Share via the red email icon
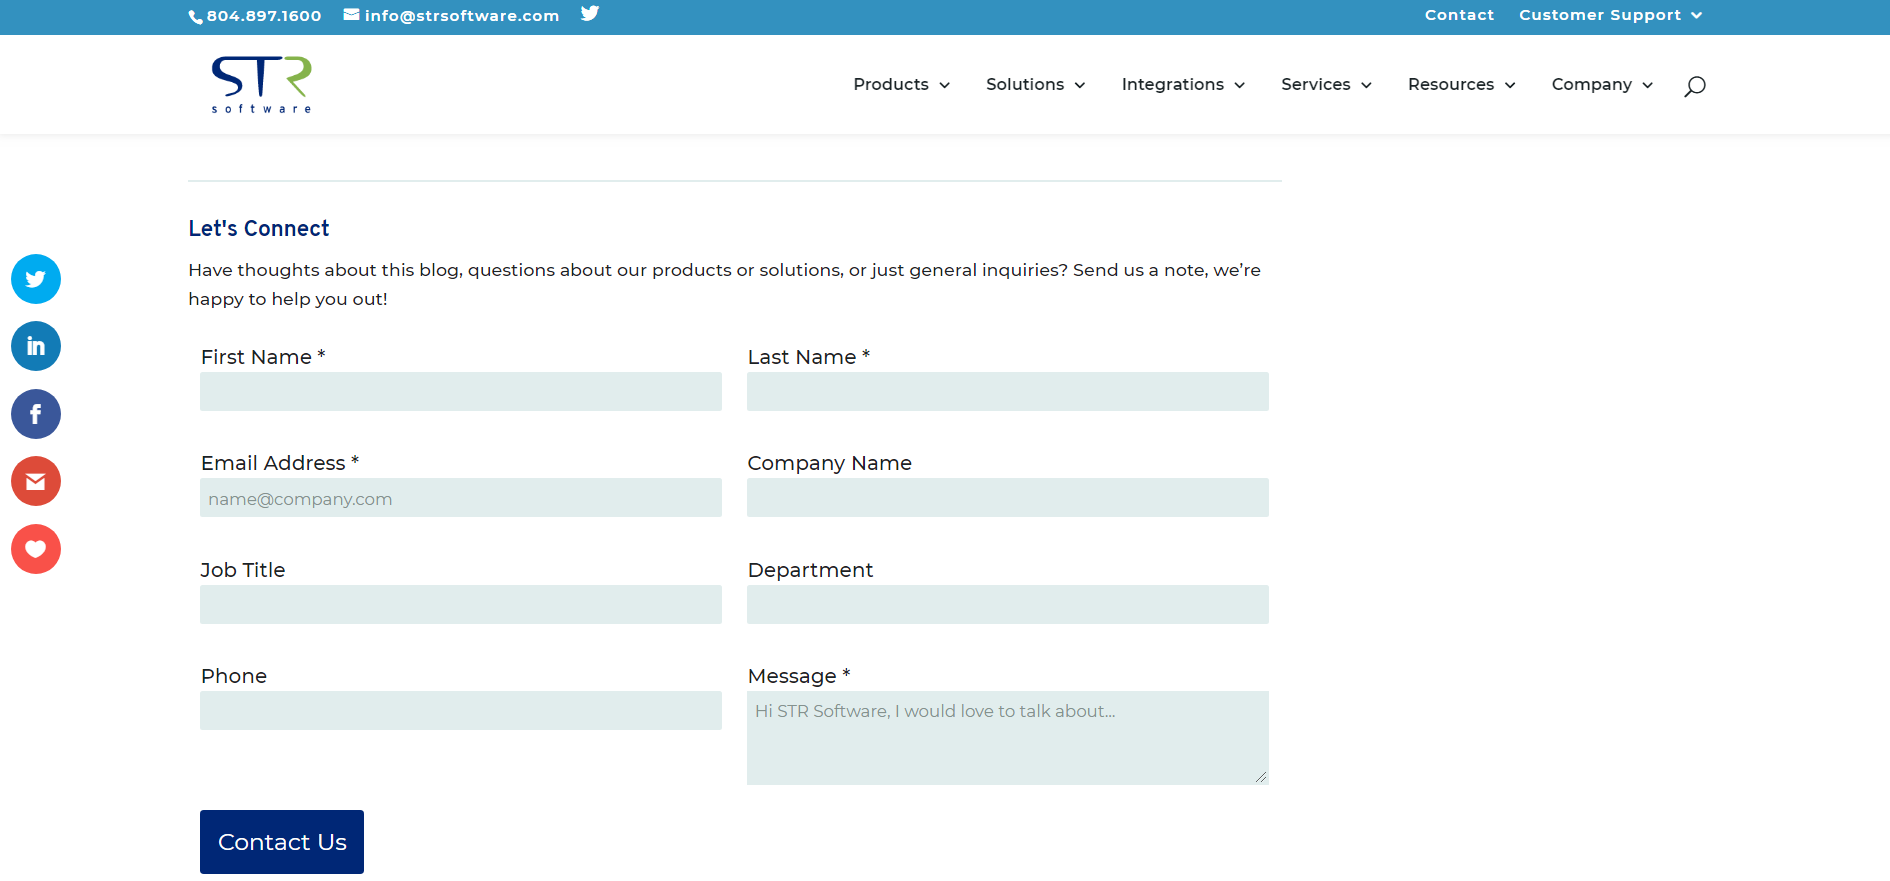This screenshot has height=881, width=1890. pyautogui.click(x=36, y=482)
